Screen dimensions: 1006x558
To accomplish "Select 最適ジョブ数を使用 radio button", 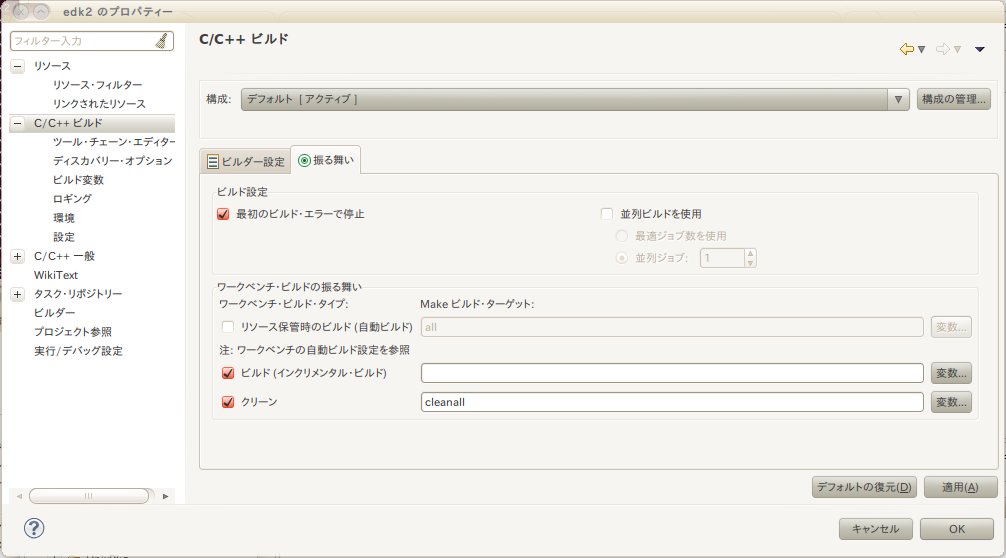I will [621, 236].
